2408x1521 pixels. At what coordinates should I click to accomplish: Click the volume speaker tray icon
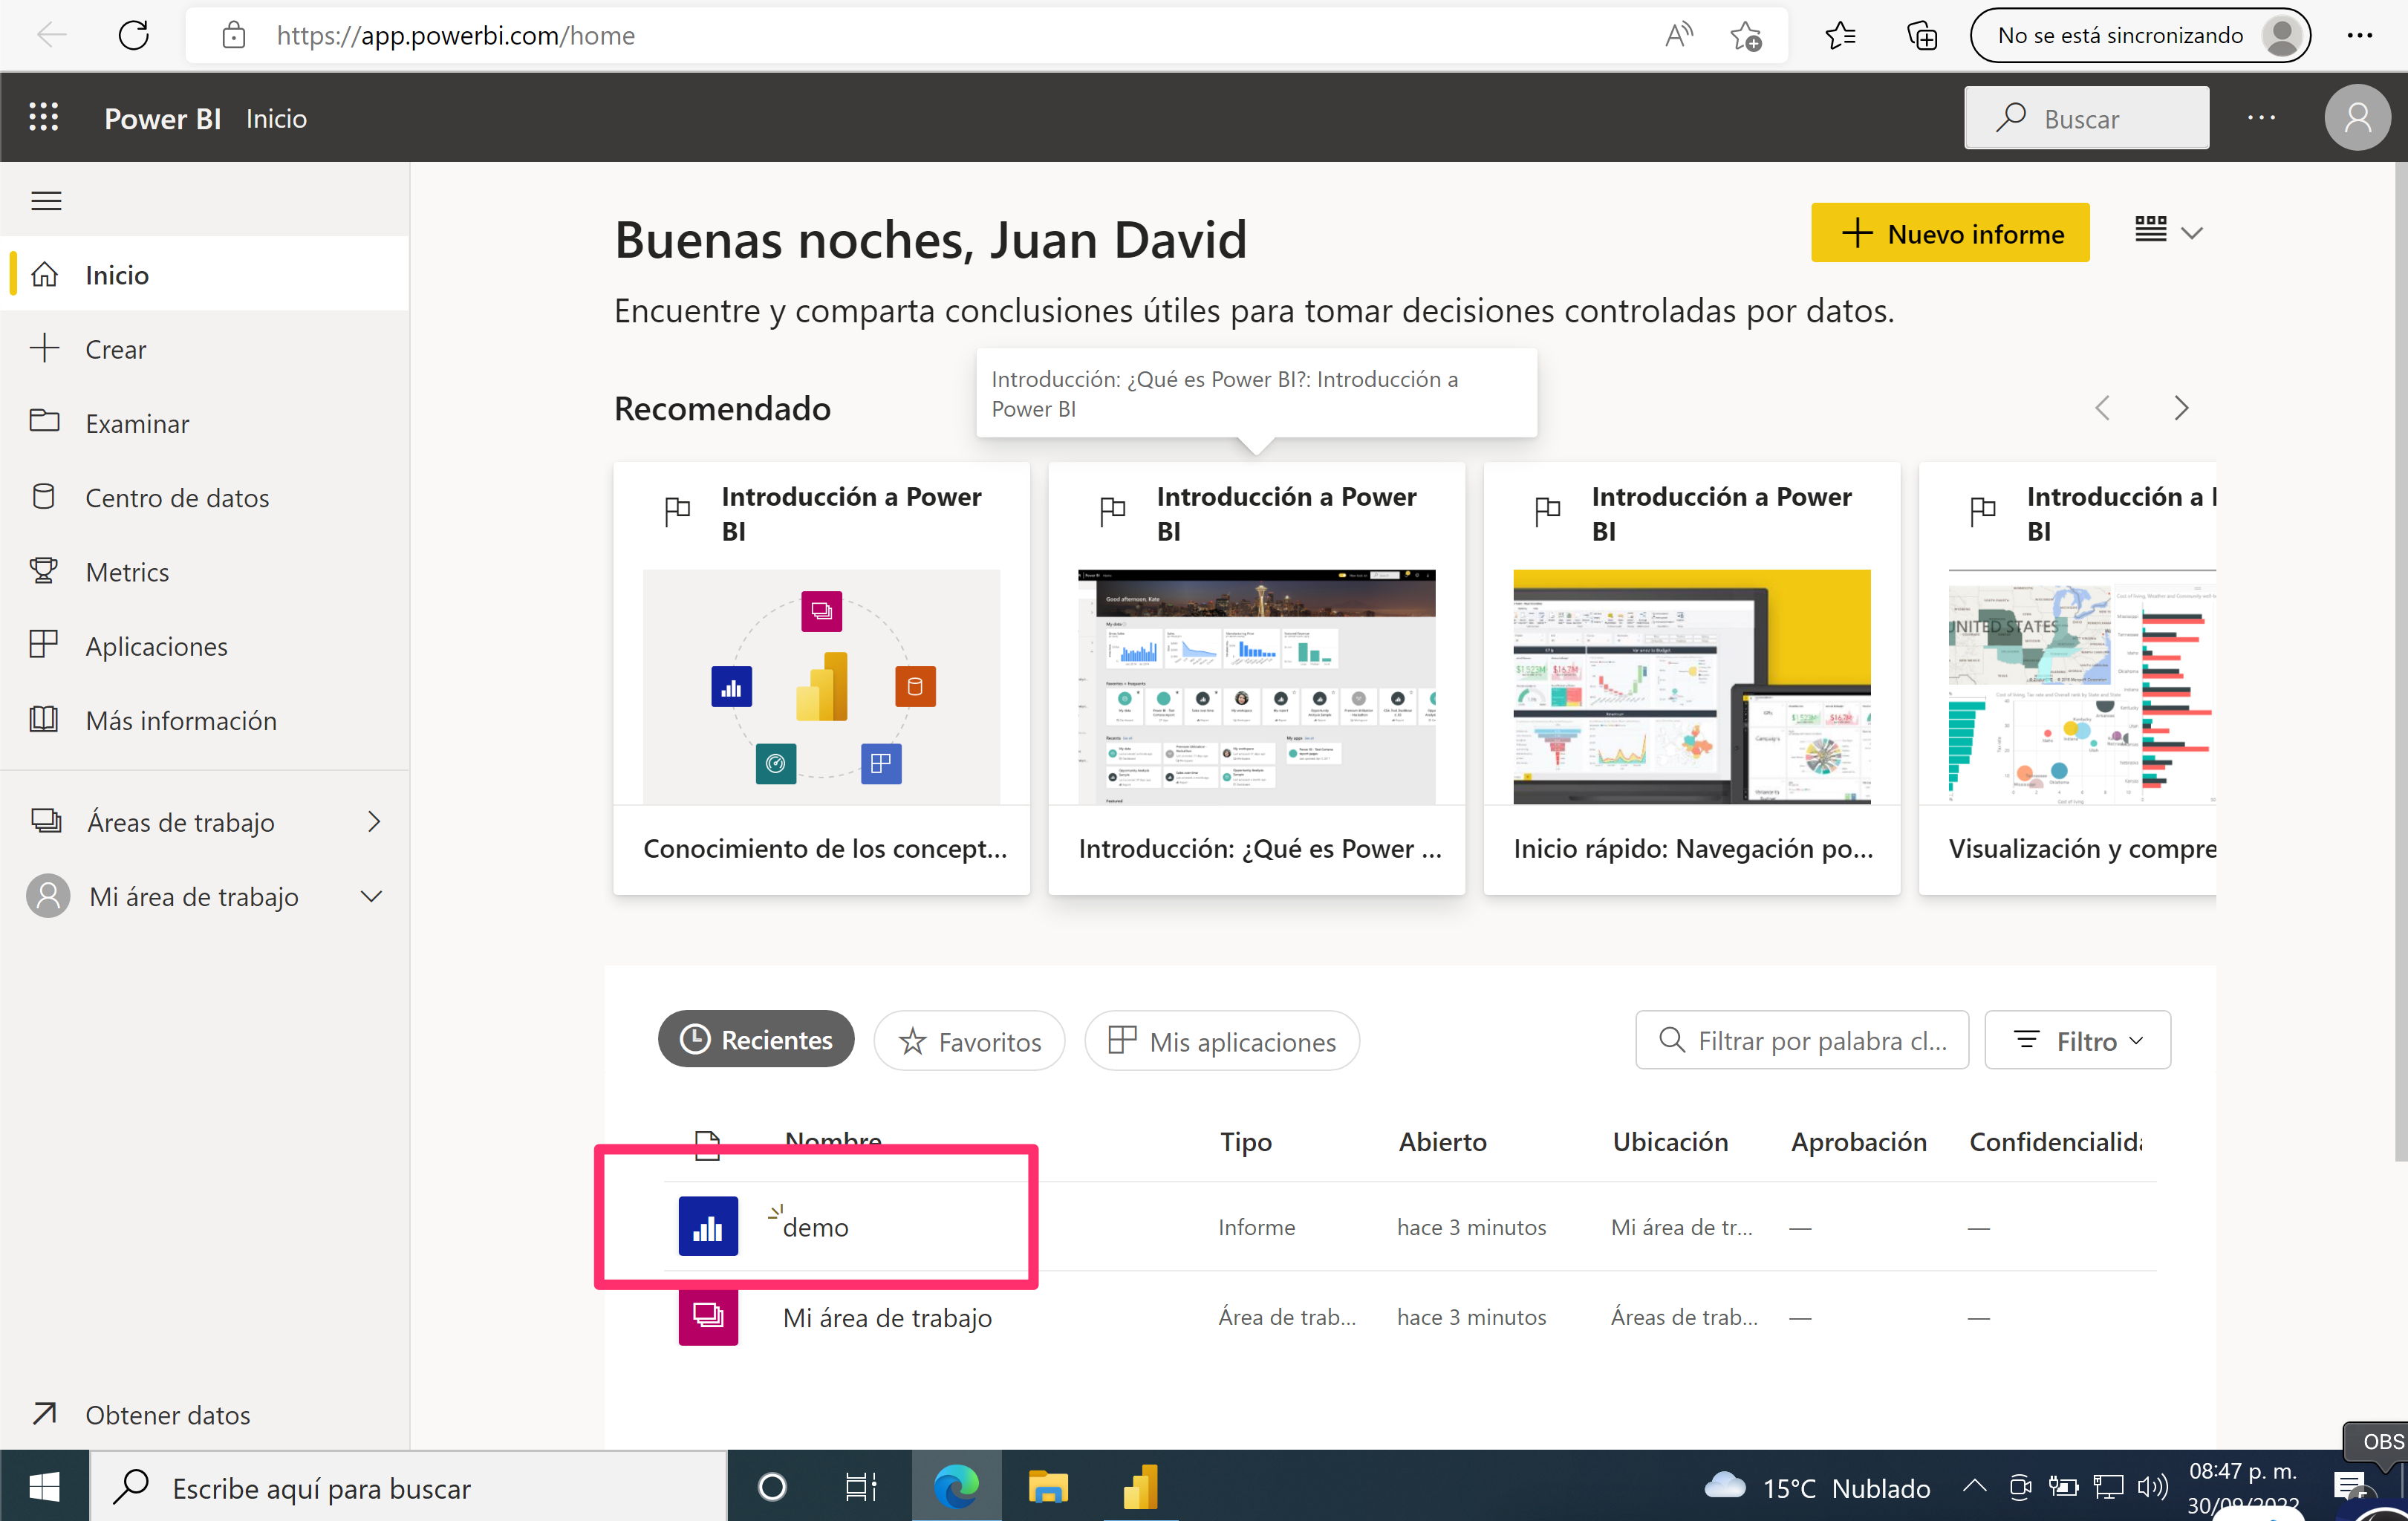2151,1487
